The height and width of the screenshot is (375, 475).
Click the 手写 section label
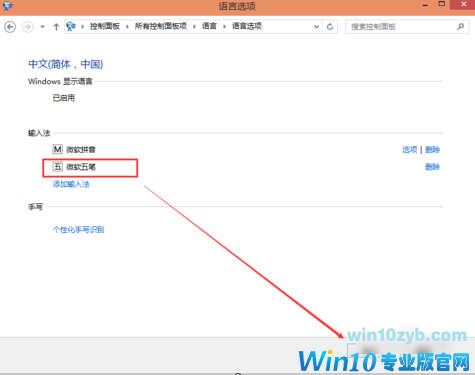click(35, 207)
